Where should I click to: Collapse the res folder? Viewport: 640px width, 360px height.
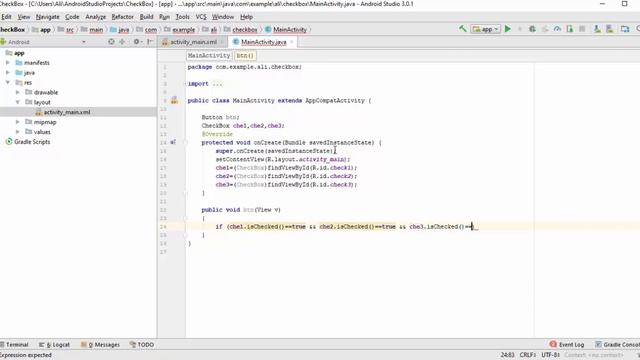coord(8,82)
